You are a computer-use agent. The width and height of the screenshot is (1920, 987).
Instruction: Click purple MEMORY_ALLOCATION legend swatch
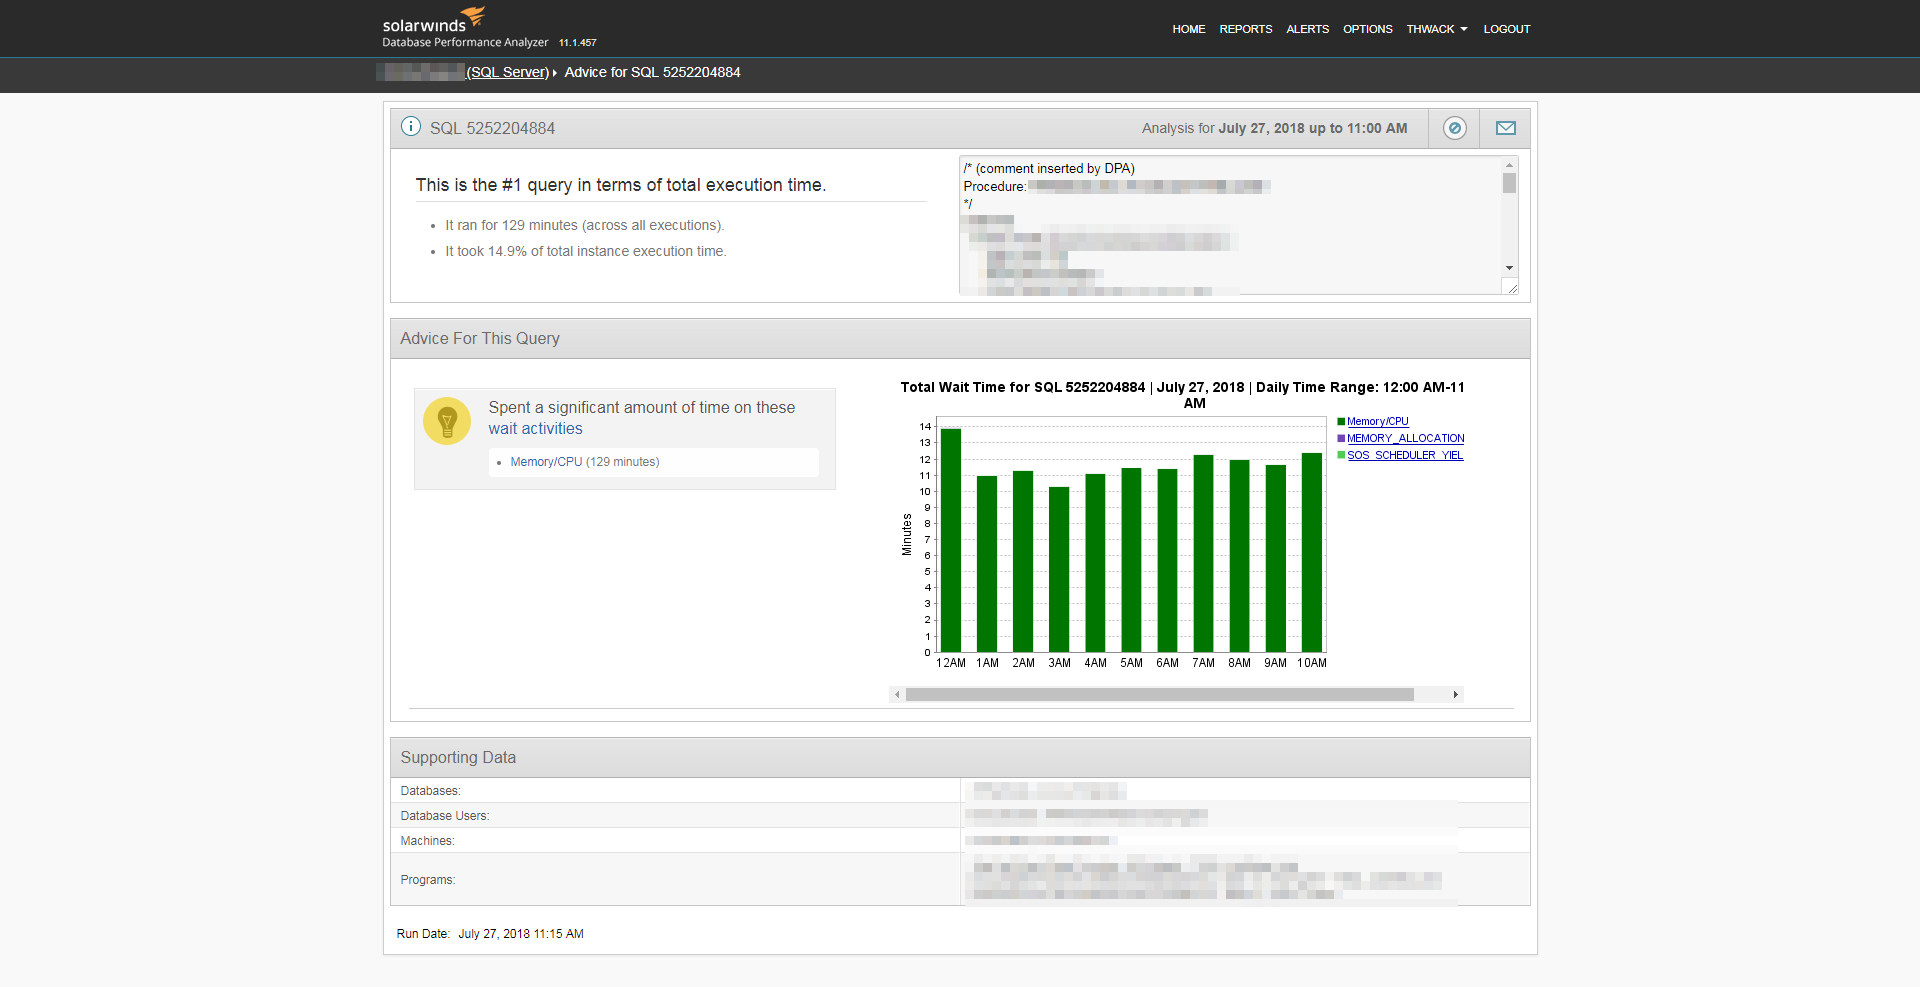point(1341,438)
